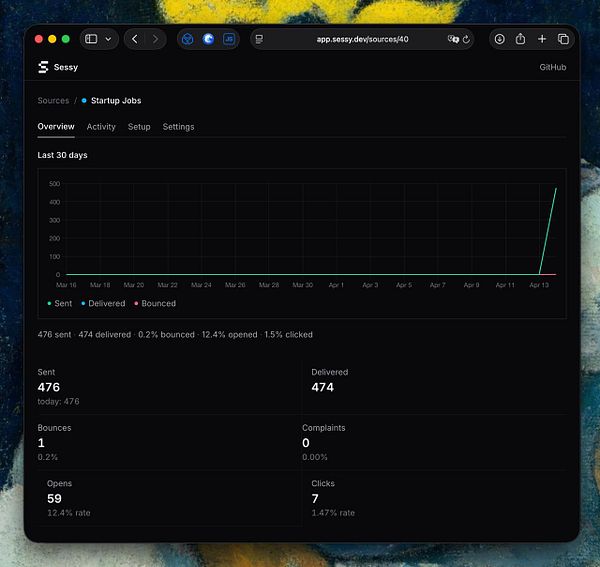Open the GitHub link
Image resolution: width=600 pixels, height=567 pixels.
(x=553, y=67)
